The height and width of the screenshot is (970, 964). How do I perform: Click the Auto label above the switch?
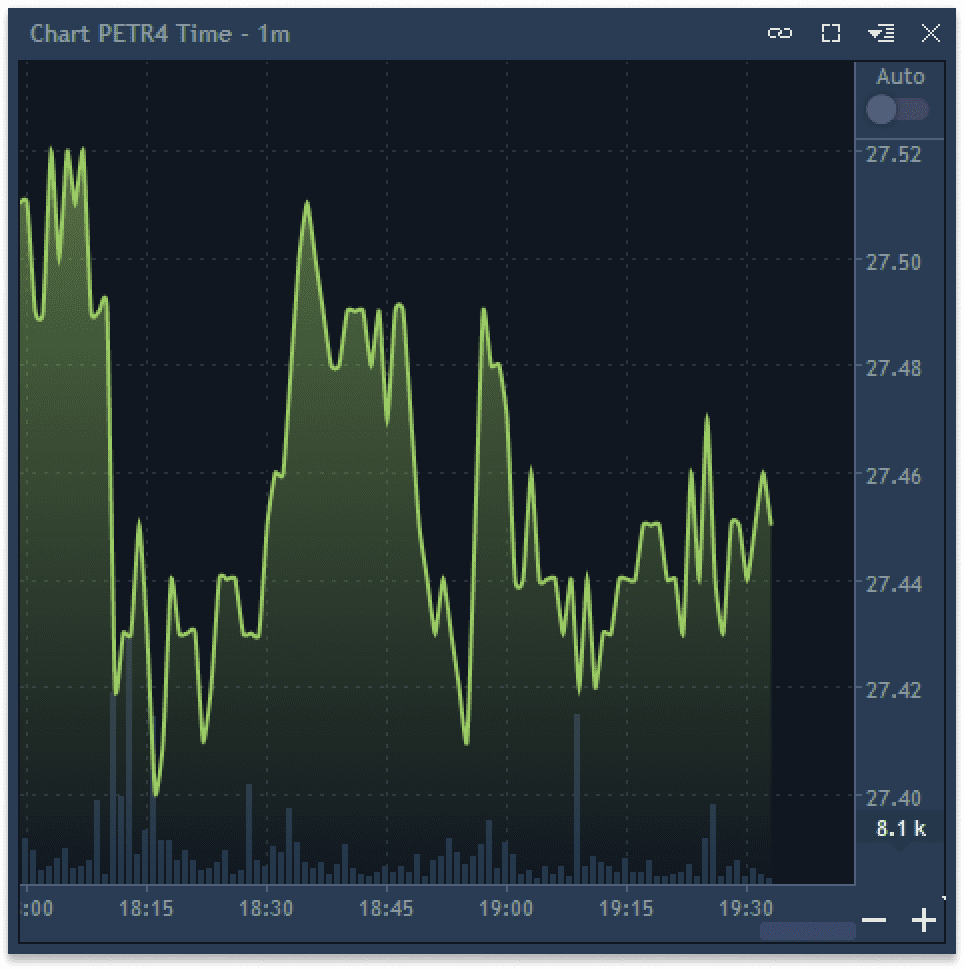click(900, 76)
